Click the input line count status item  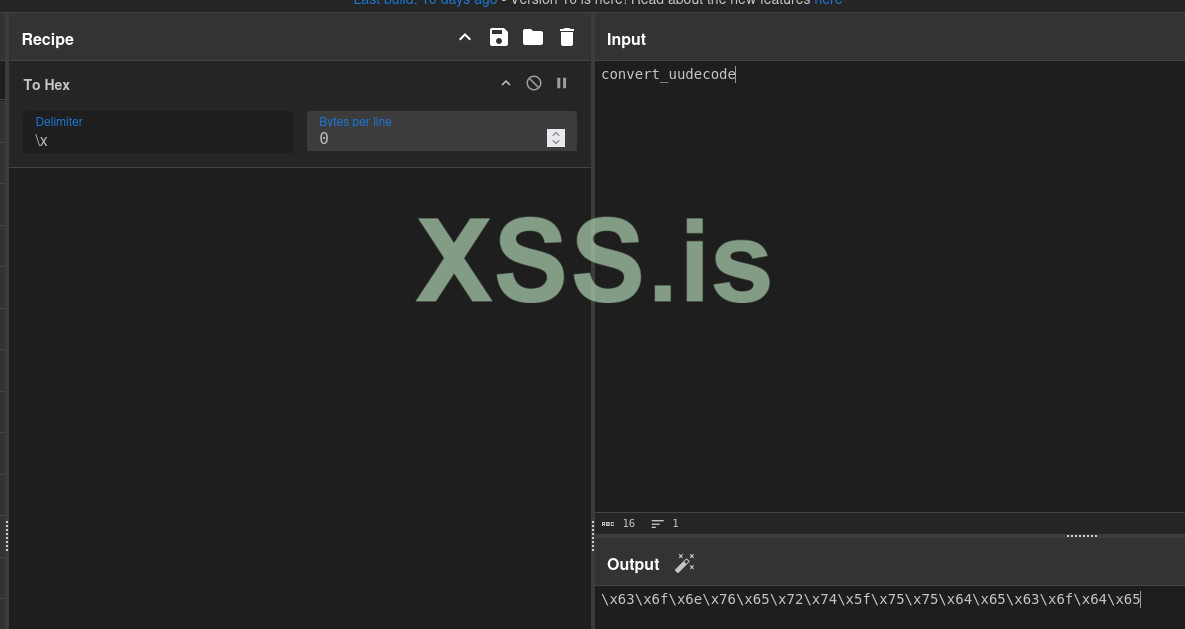665,523
